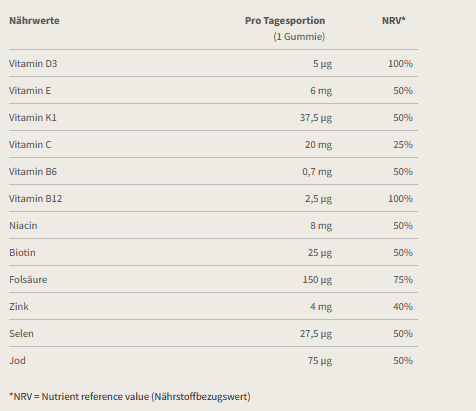The image size is (476, 411).
Task: Click the Biotin row label
Action: (x=22, y=252)
